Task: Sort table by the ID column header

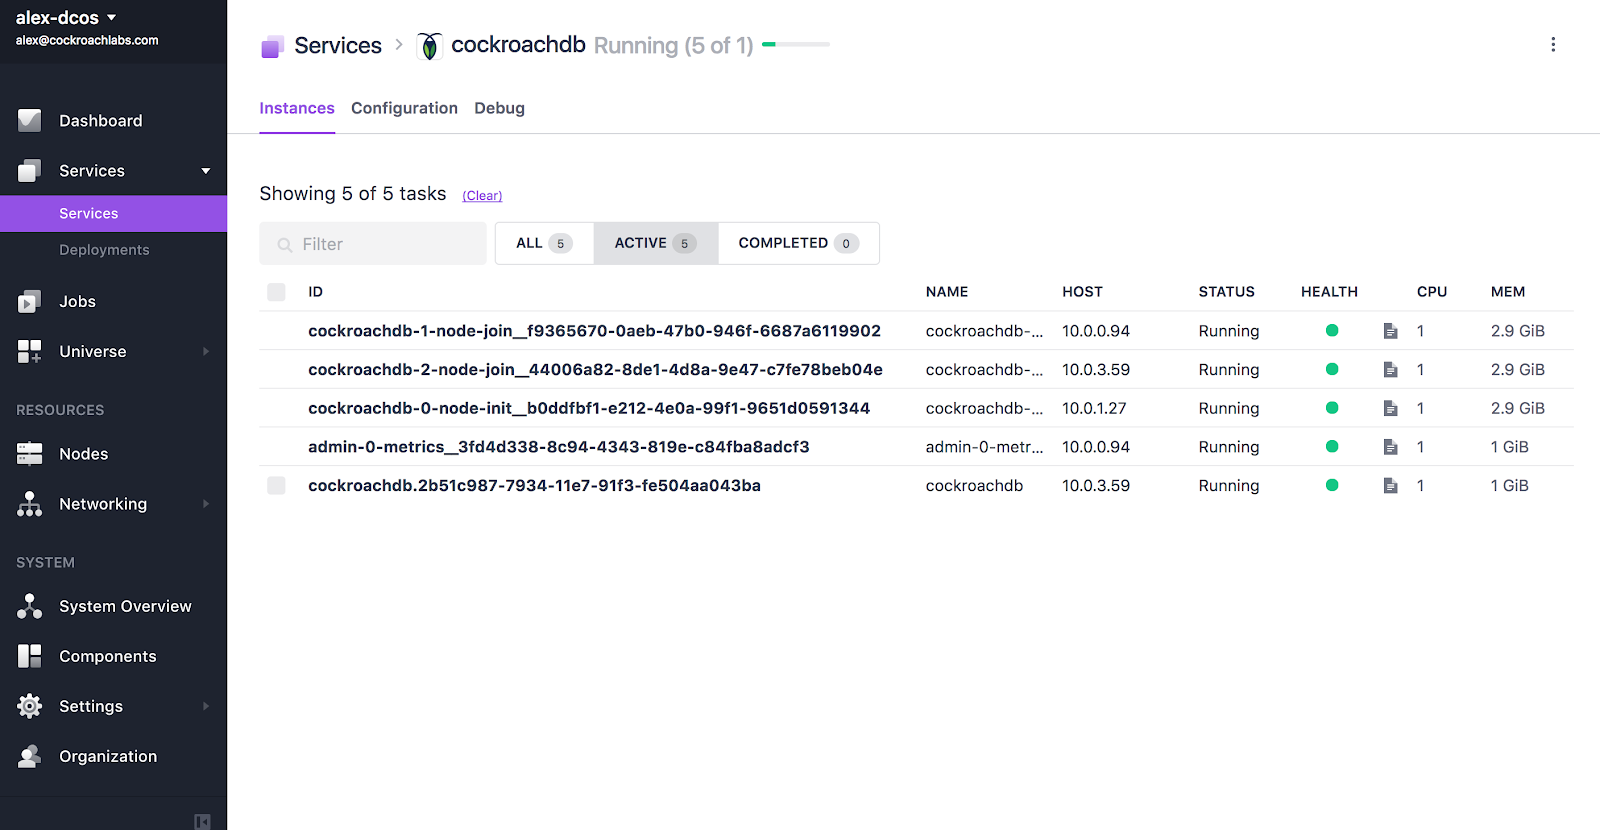Action: (315, 292)
